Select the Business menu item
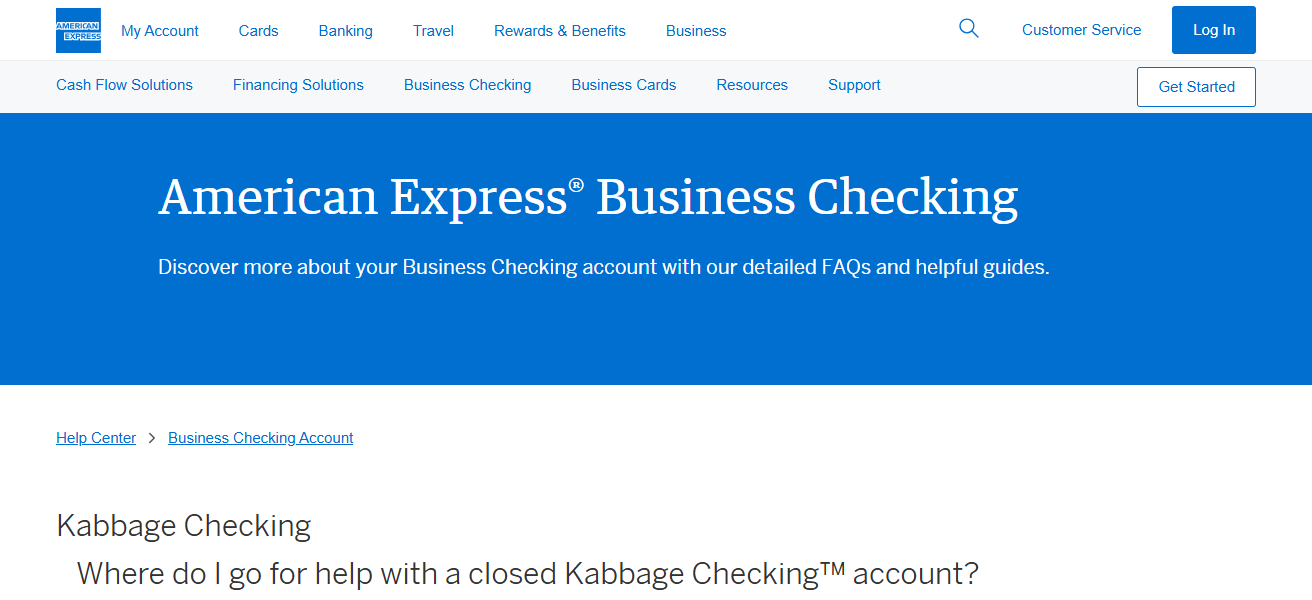 [x=696, y=31]
